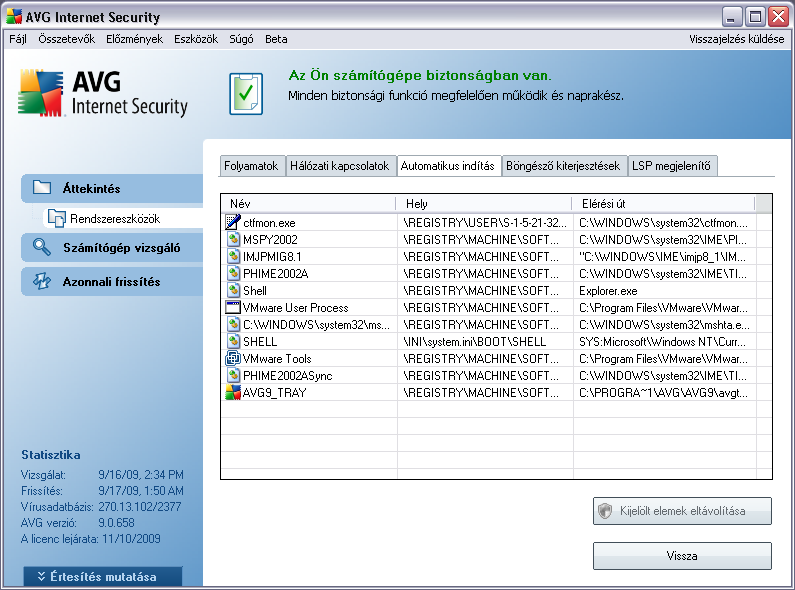Click the shield icon on the Kijelölt elemek eltávolítása button

pyautogui.click(x=605, y=511)
